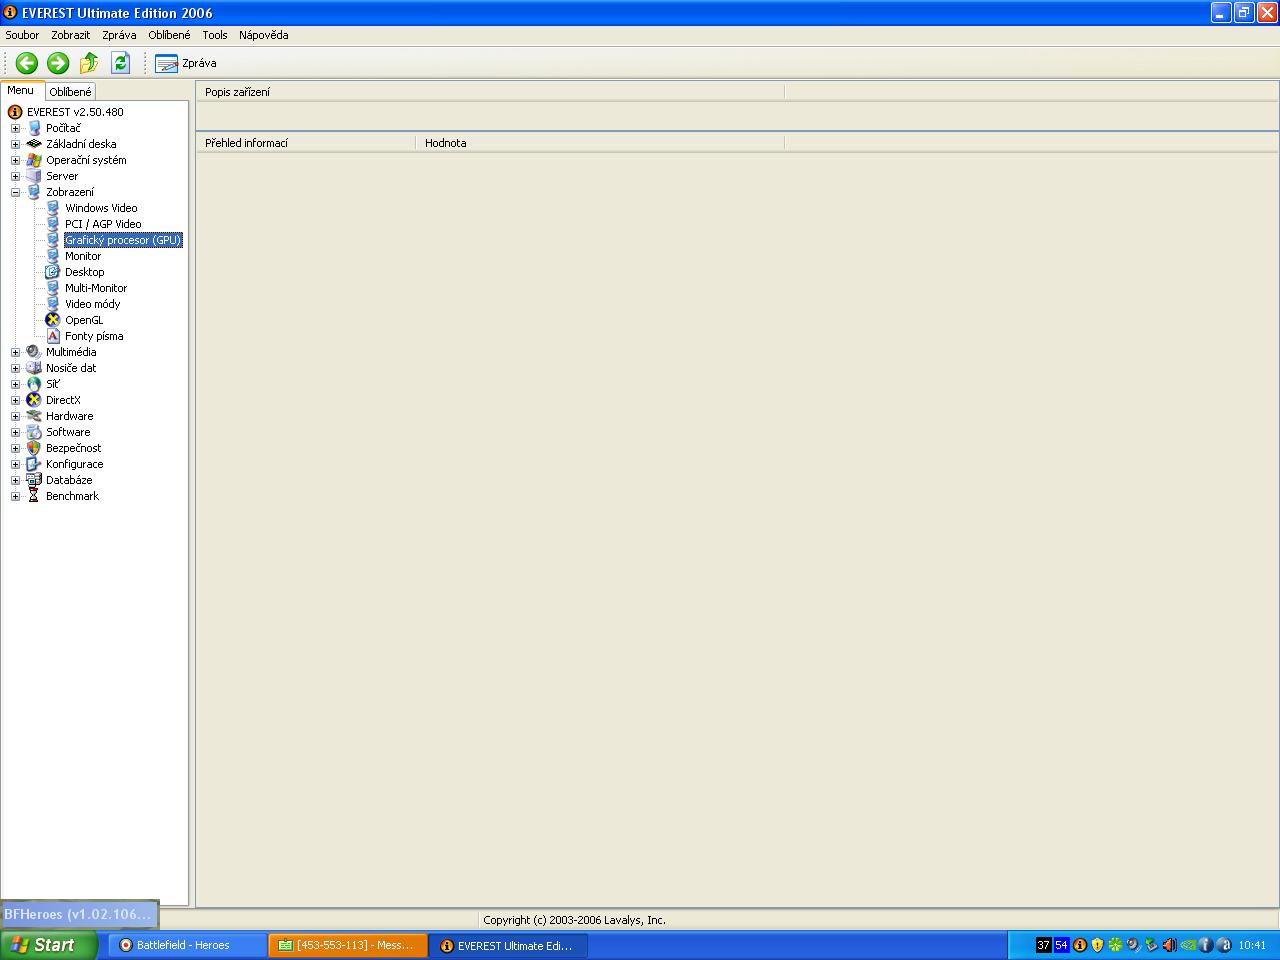Expand the Počítač tree node

[x=15, y=128]
